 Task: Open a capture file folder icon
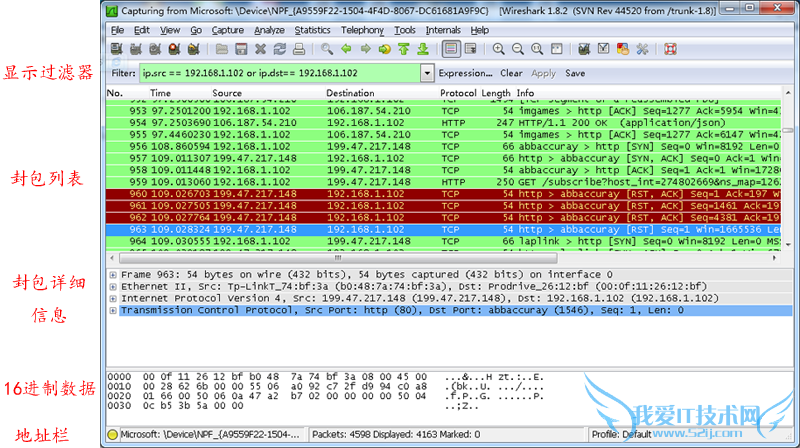pos(221,49)
